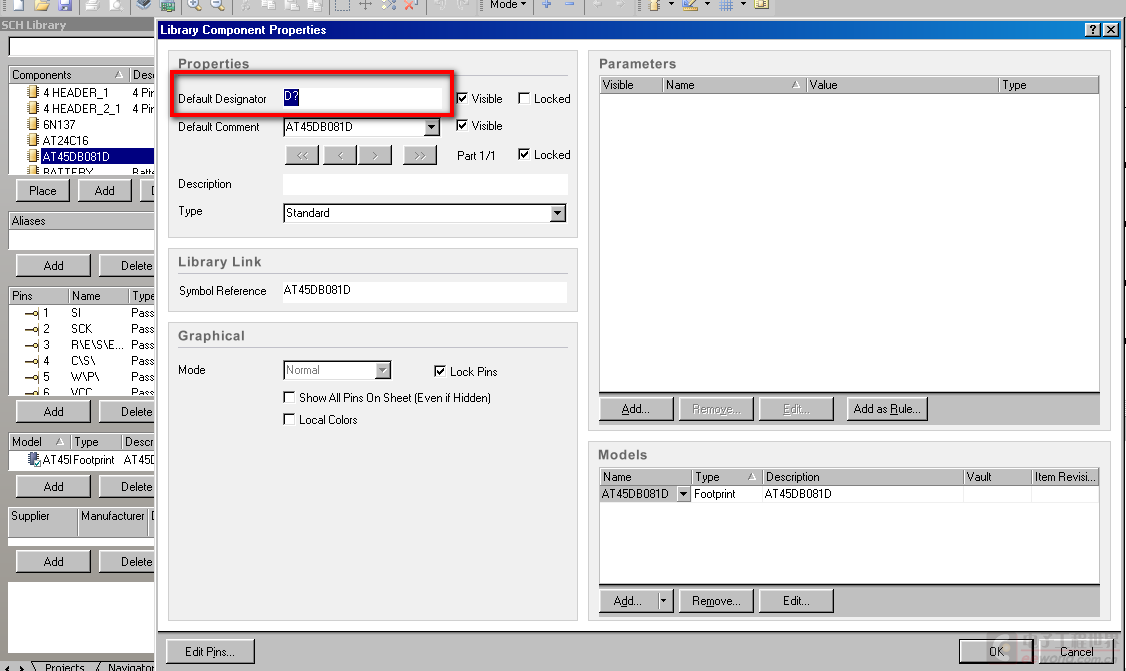Click pin 2 SCK symbol icon
Screen dimensions: 1126x671
(x=32, y=329)
